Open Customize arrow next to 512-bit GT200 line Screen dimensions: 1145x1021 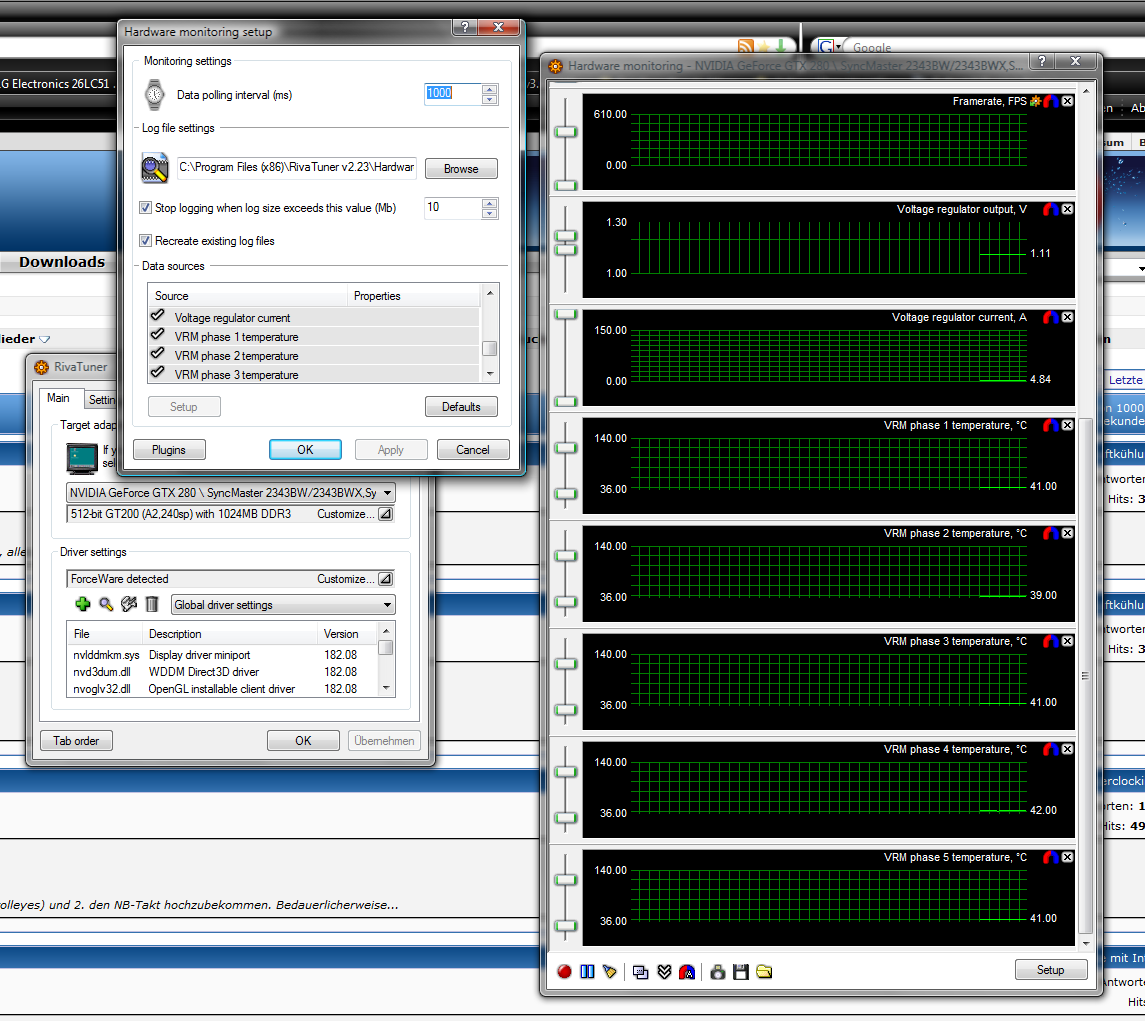(386, 514)
